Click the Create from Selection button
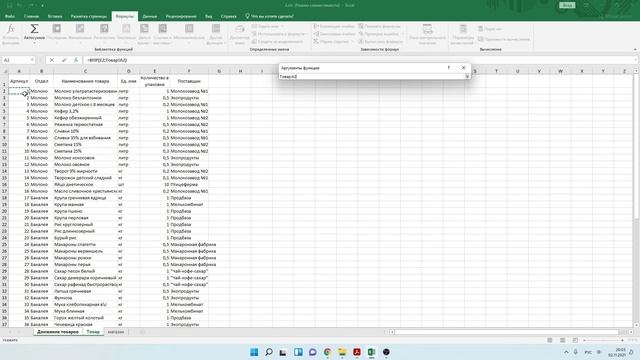This screenshot has width=640, height=360. tap(277, 41)
